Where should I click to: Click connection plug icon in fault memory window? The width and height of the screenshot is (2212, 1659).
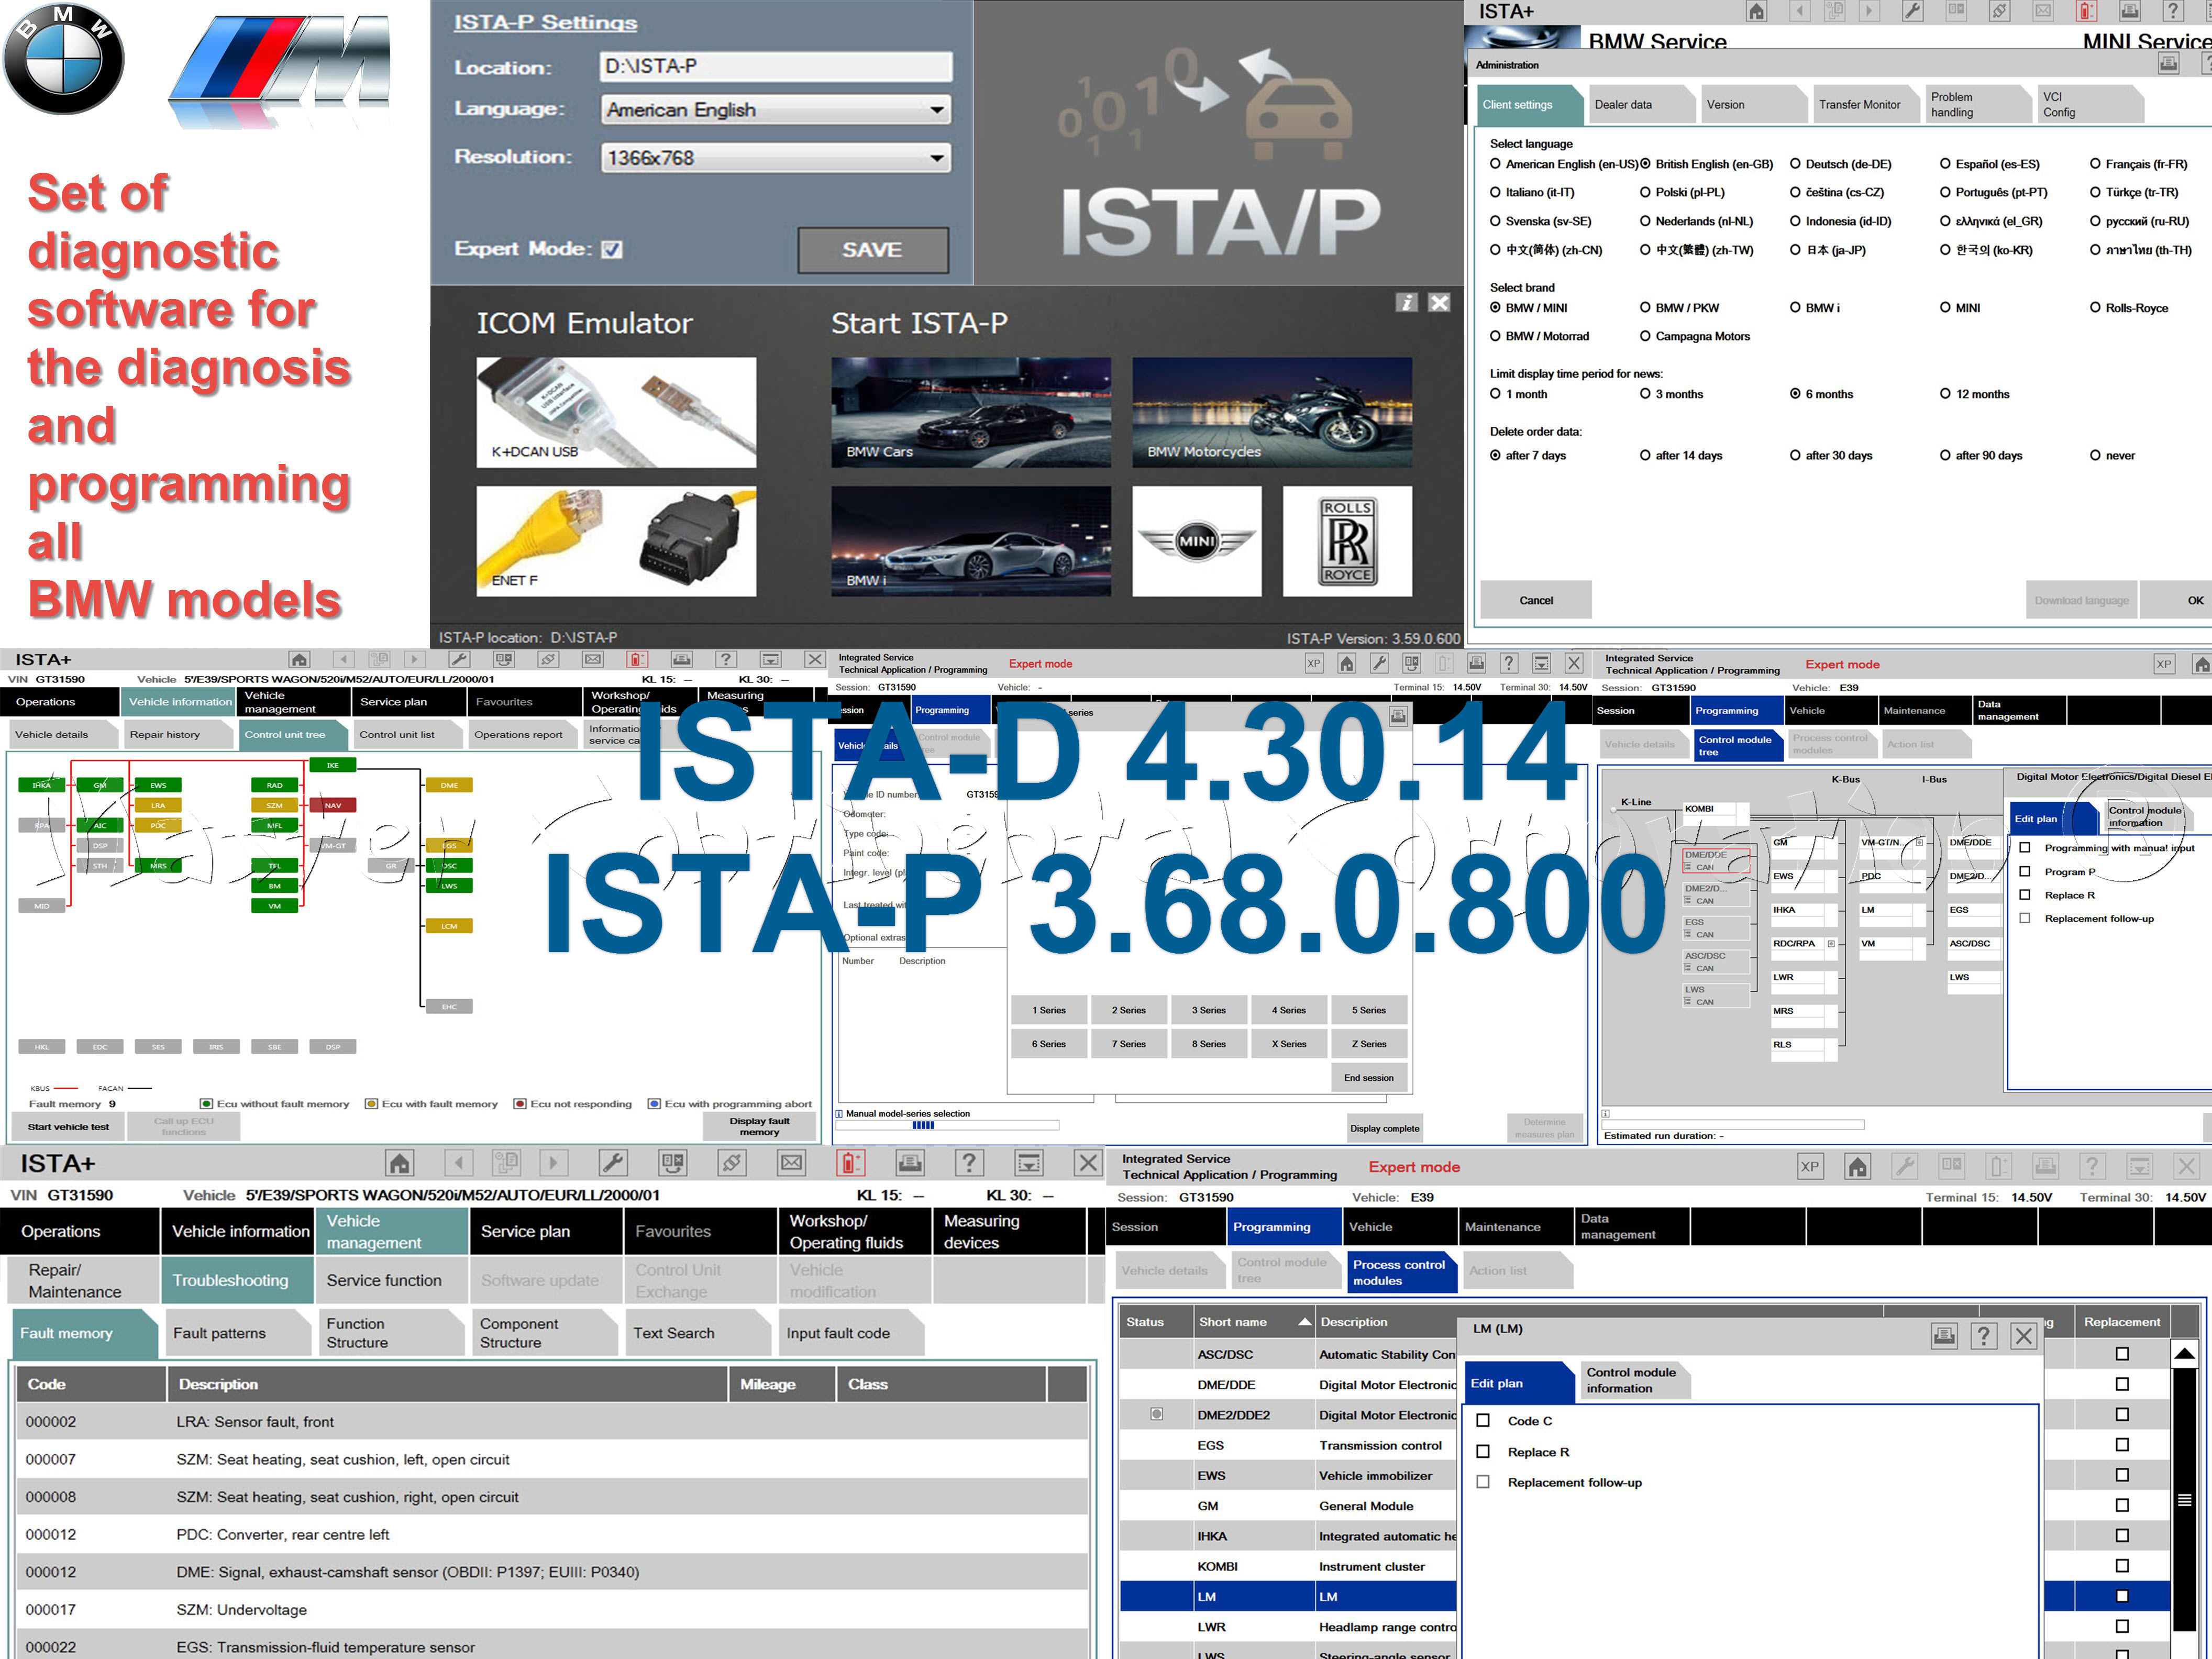[732, 1163]
